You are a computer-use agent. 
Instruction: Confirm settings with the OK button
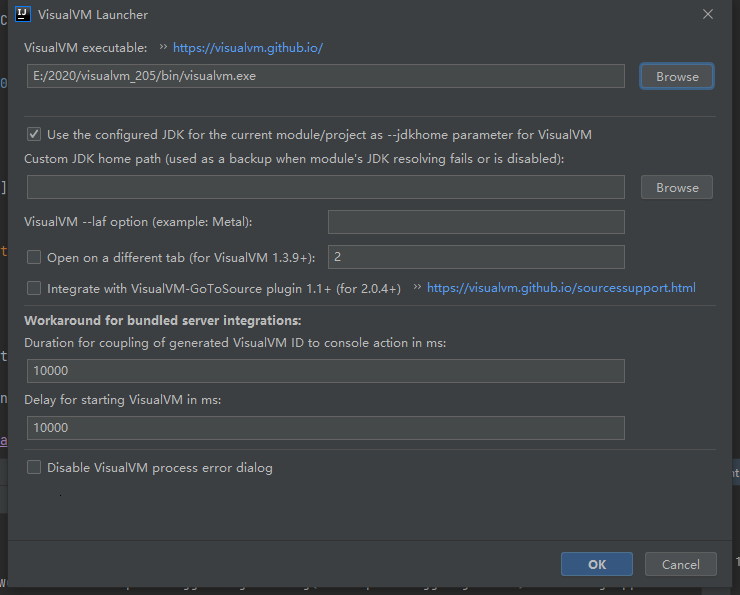[597, 564]
